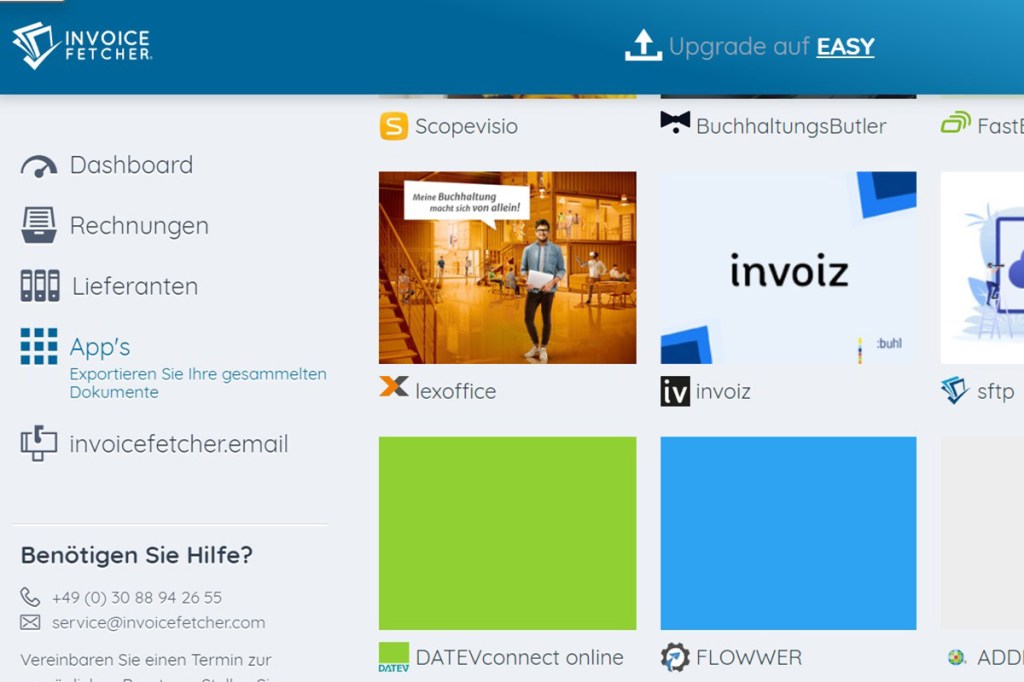Click the Lieferanten binders icon
This screenshot has height=682, width=1024.
tap(40, 286)
